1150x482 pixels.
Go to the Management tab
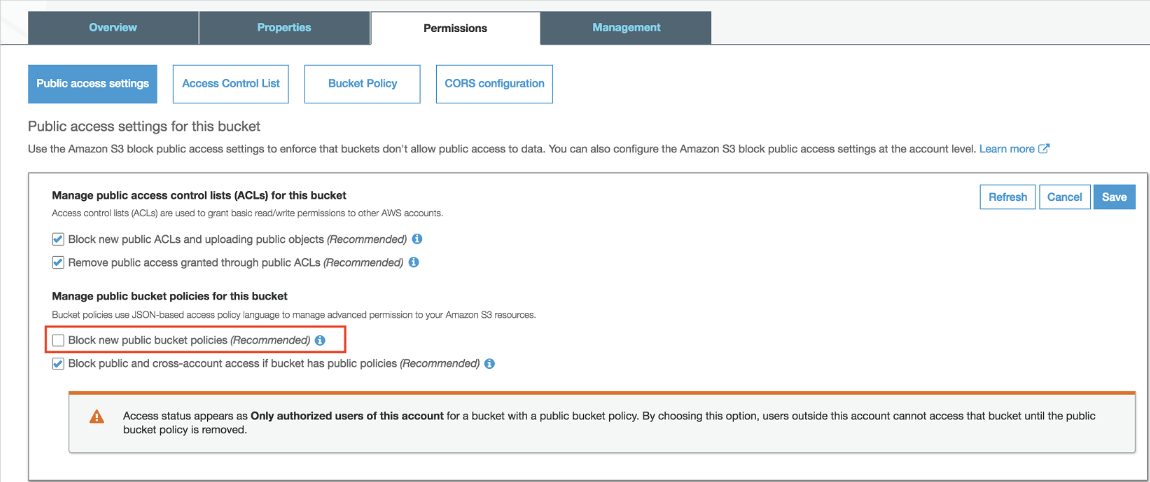coord(626,28)
